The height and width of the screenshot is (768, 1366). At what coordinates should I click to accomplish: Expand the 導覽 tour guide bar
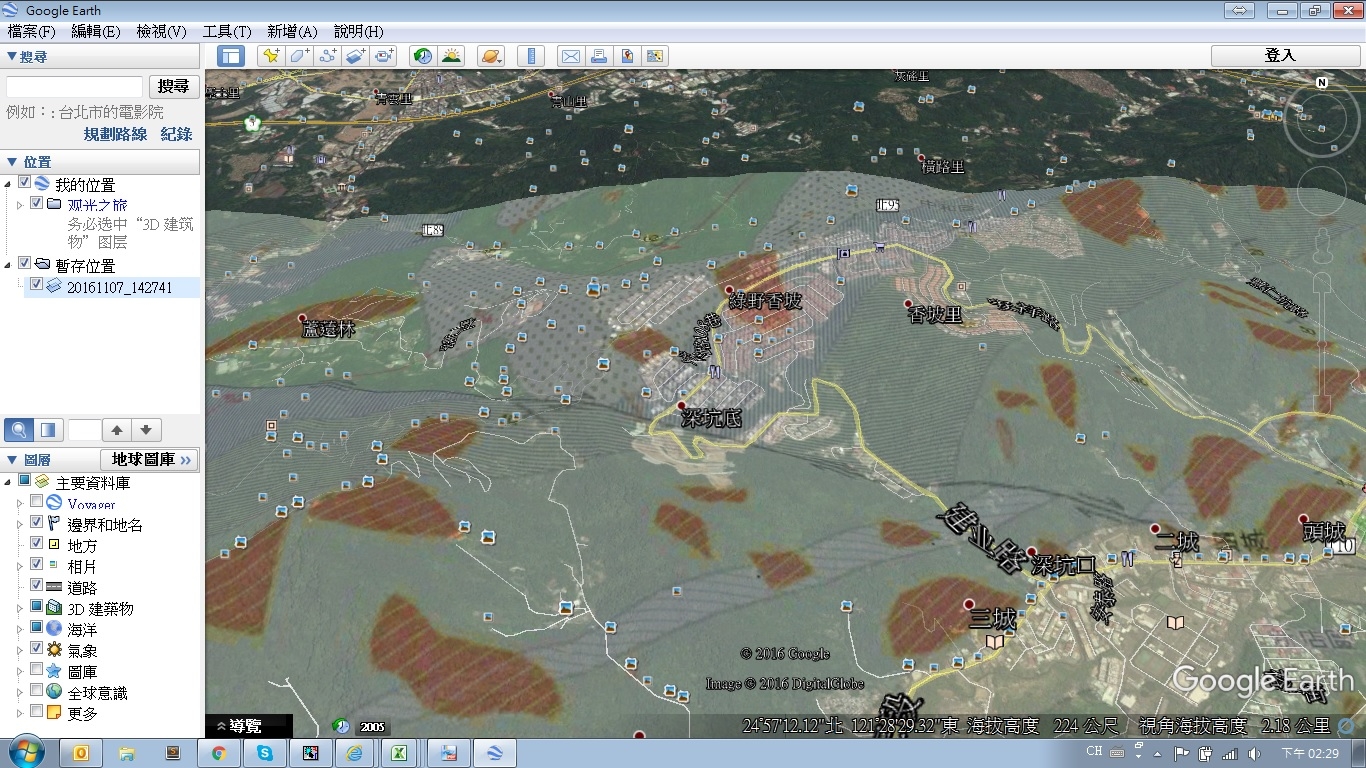click(x=248, y=726)
